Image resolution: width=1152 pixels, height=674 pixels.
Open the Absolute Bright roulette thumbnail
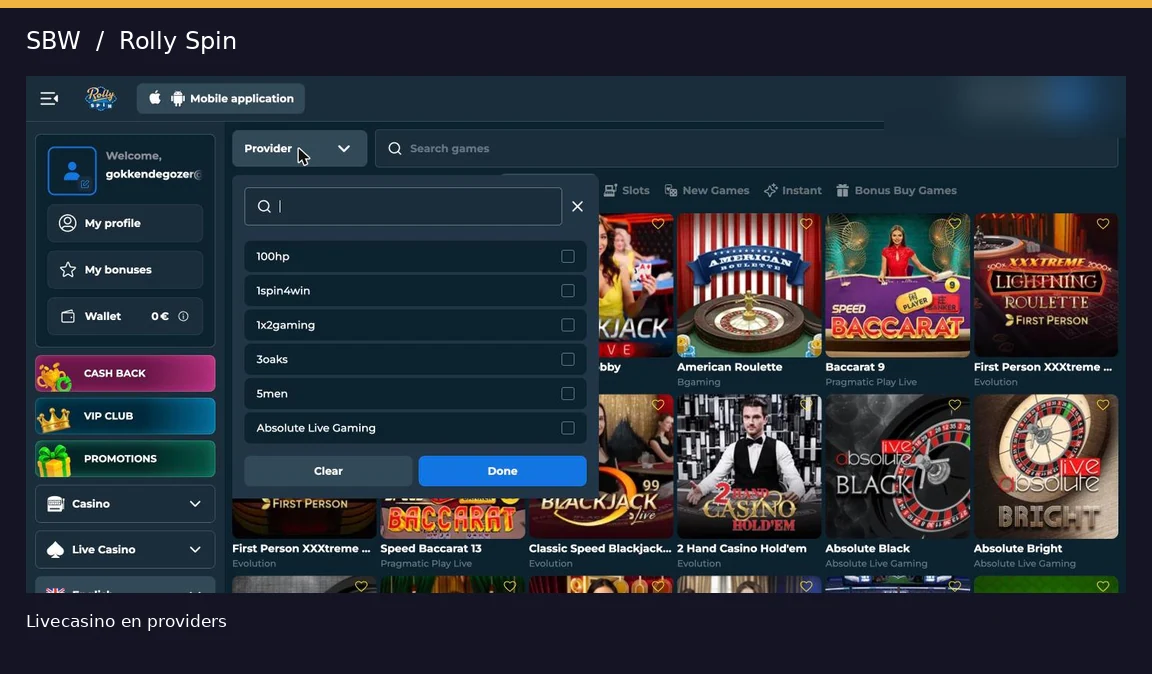click(x=1046, y=467)
